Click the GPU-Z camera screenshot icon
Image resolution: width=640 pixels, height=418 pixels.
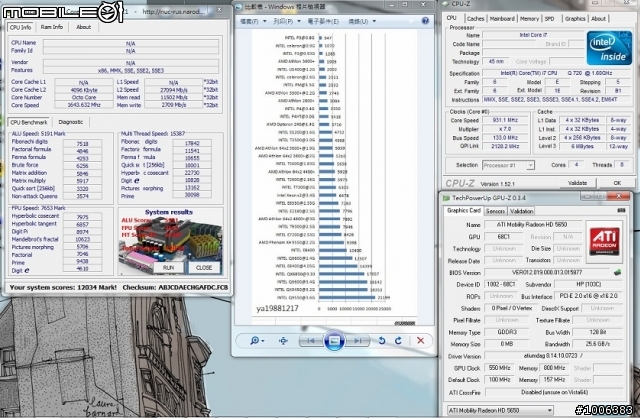pyautogui.click(x=621, y=210)
